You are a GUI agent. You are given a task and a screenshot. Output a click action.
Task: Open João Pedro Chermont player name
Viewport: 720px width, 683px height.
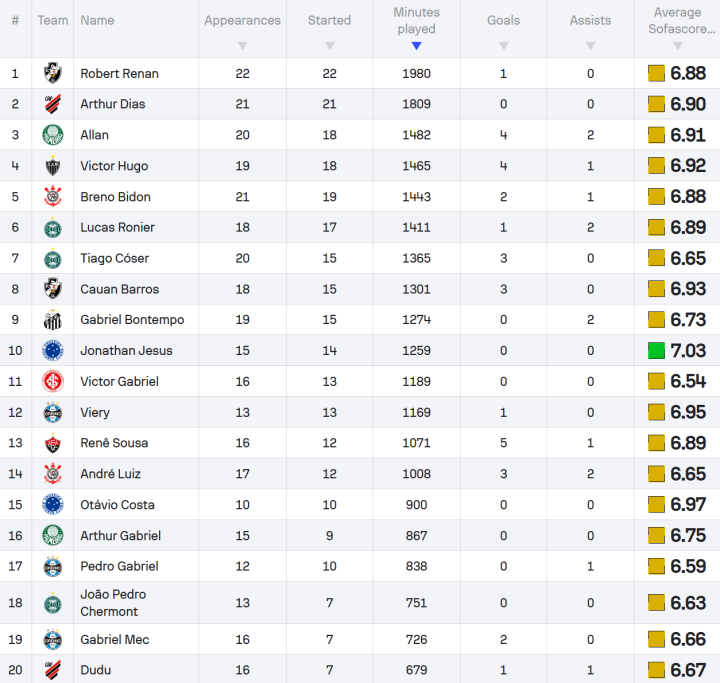tap(113, 603)
